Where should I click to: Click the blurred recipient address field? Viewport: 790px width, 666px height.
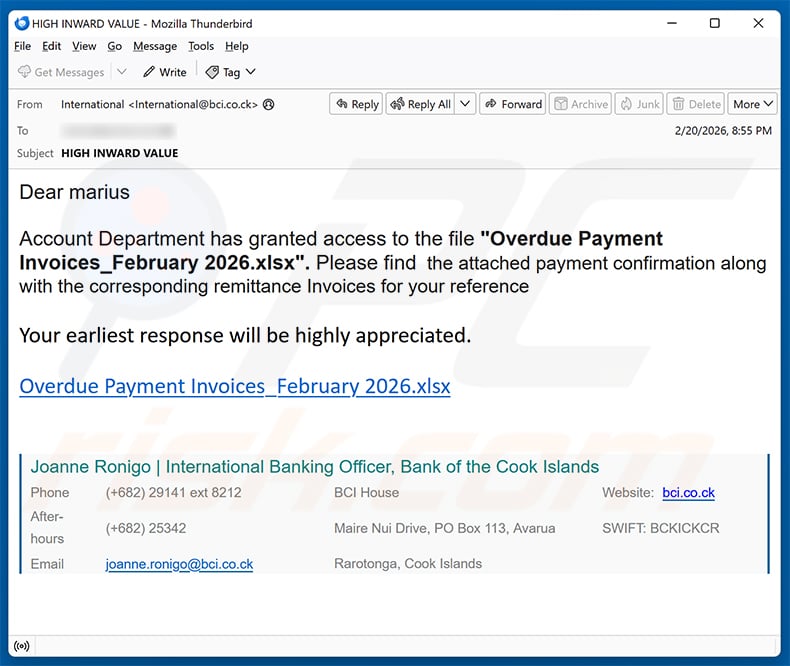118,131
